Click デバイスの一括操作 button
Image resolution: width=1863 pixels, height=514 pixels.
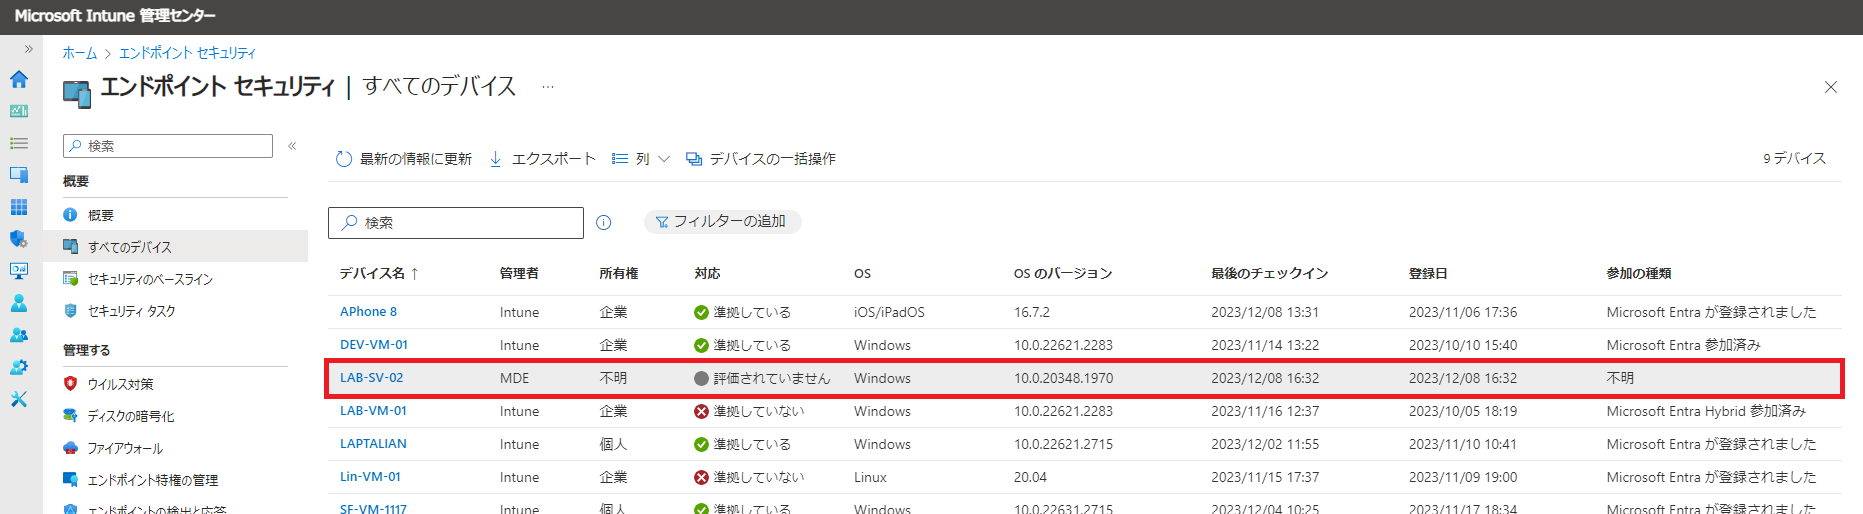coord(761,159)
